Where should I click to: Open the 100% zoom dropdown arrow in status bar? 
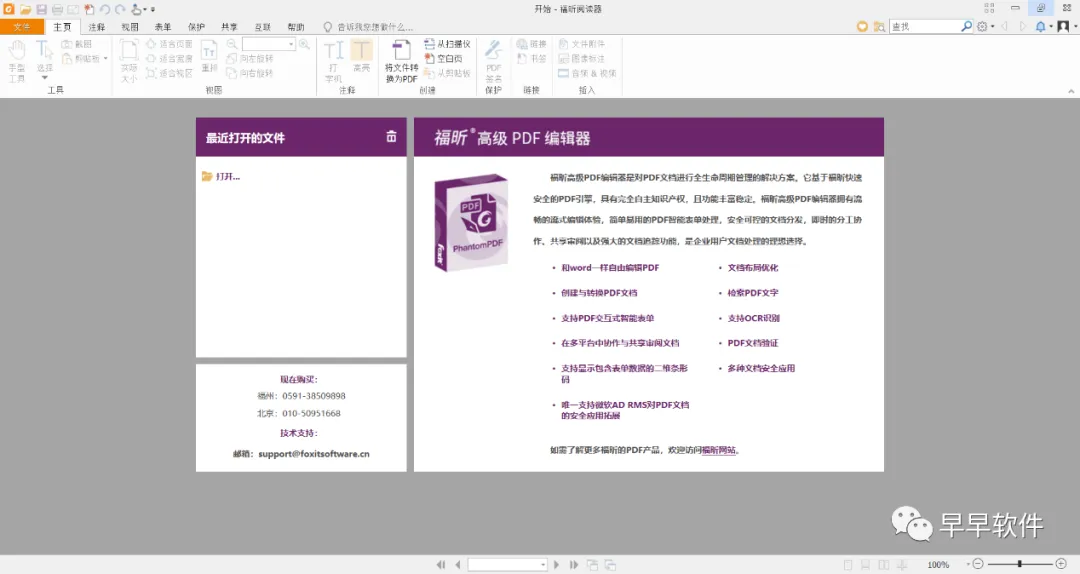[968, 564]
